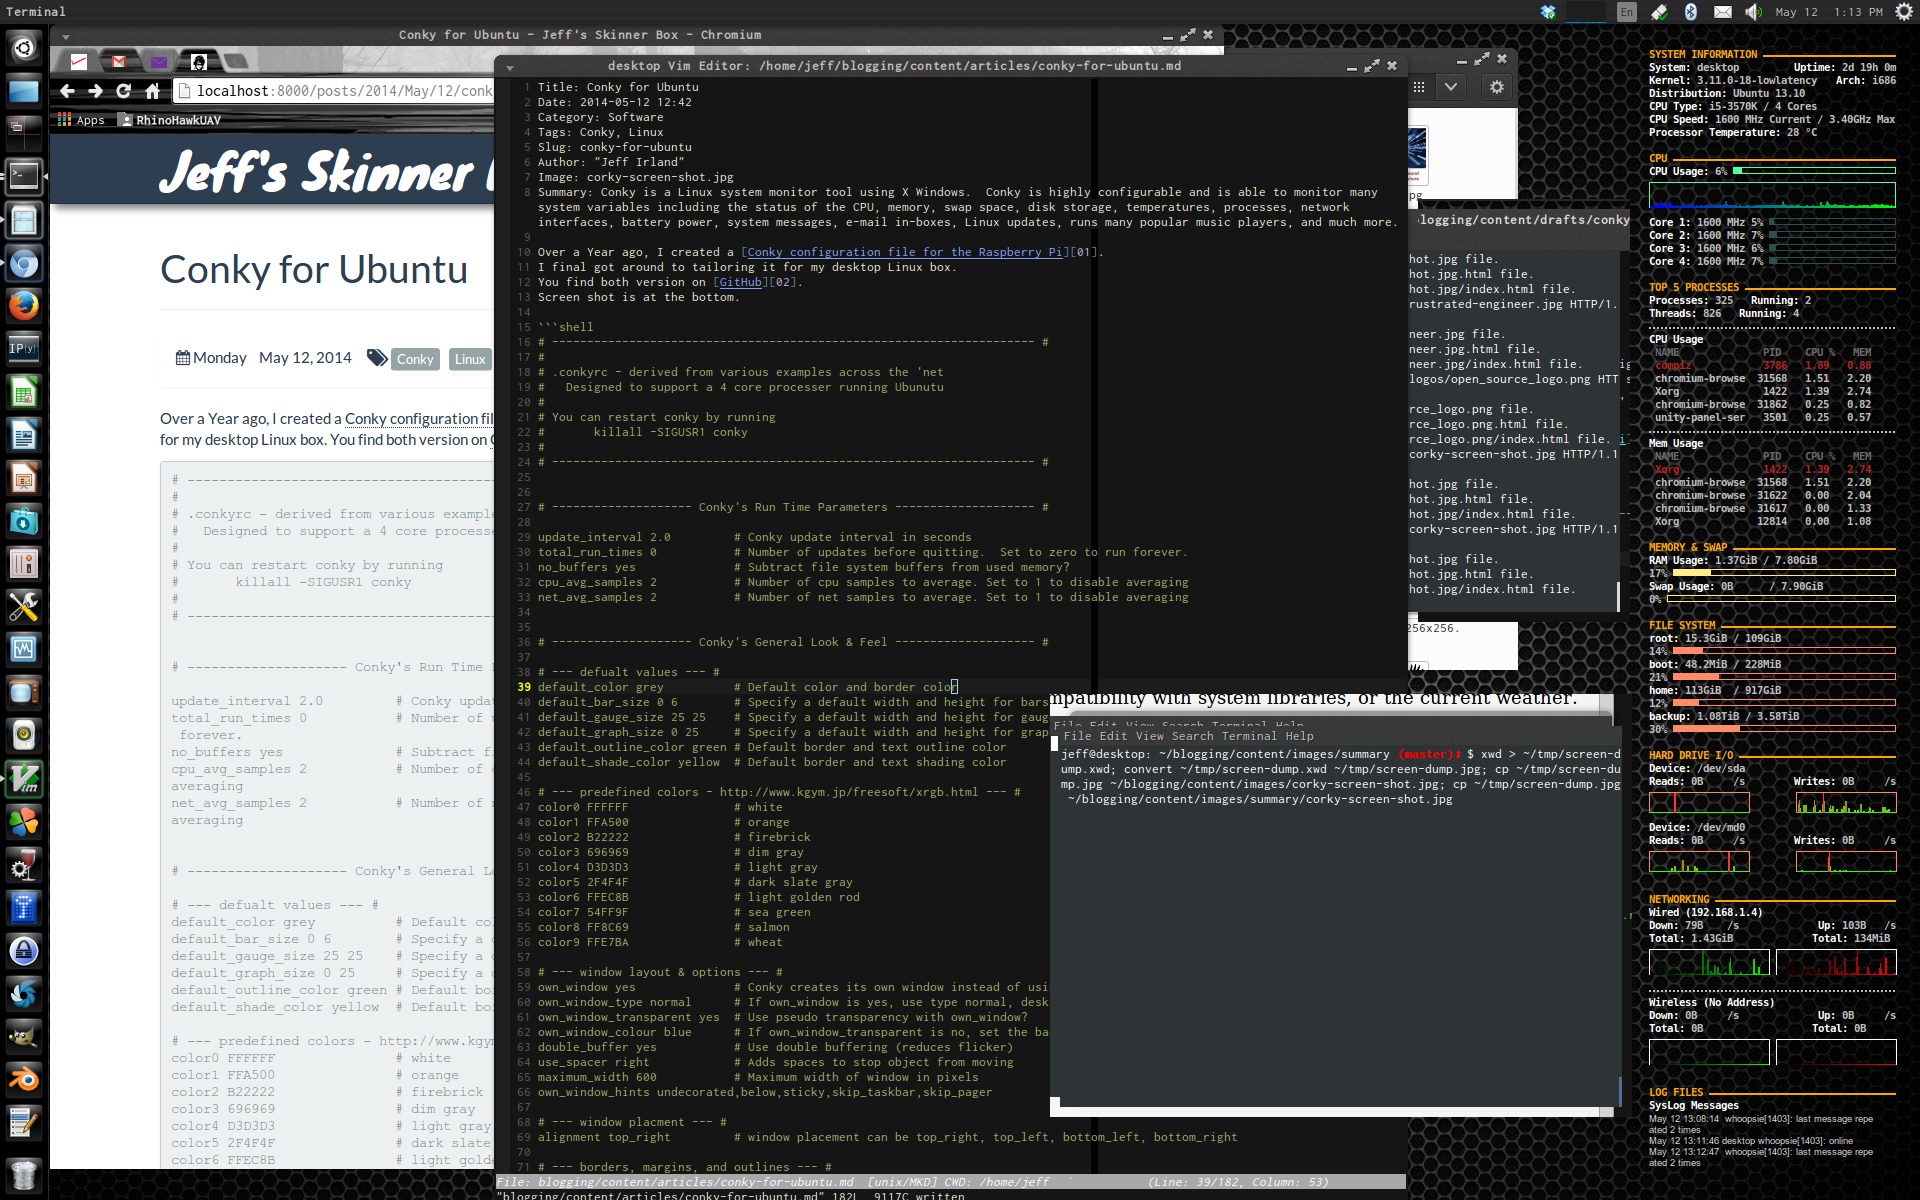Open Terminal's Help menu
The width and height of the screenshot is (1920, 1200).
tap(1299, 736)
